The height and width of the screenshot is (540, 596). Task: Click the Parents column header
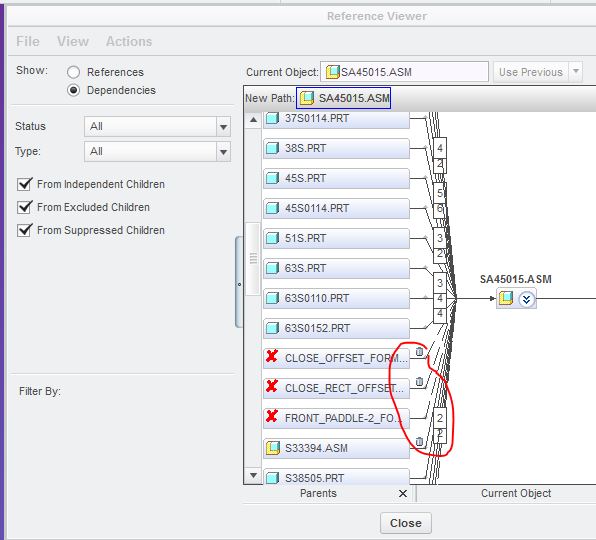[318, 493]
